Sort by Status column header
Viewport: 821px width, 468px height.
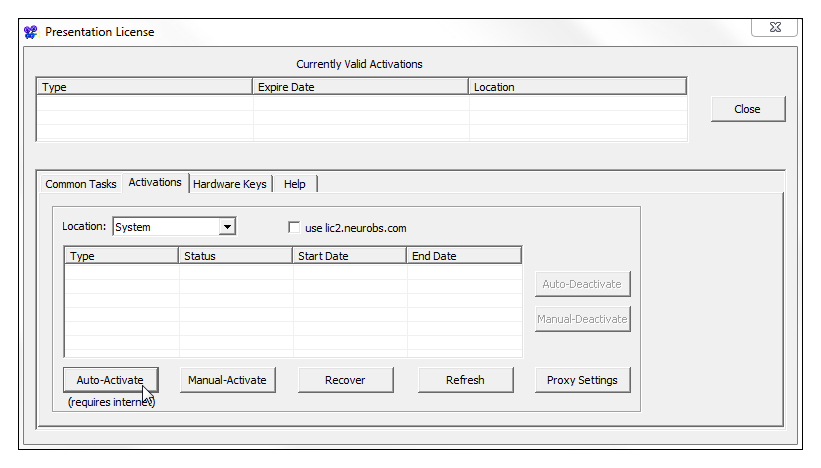[x=236, y=256]
